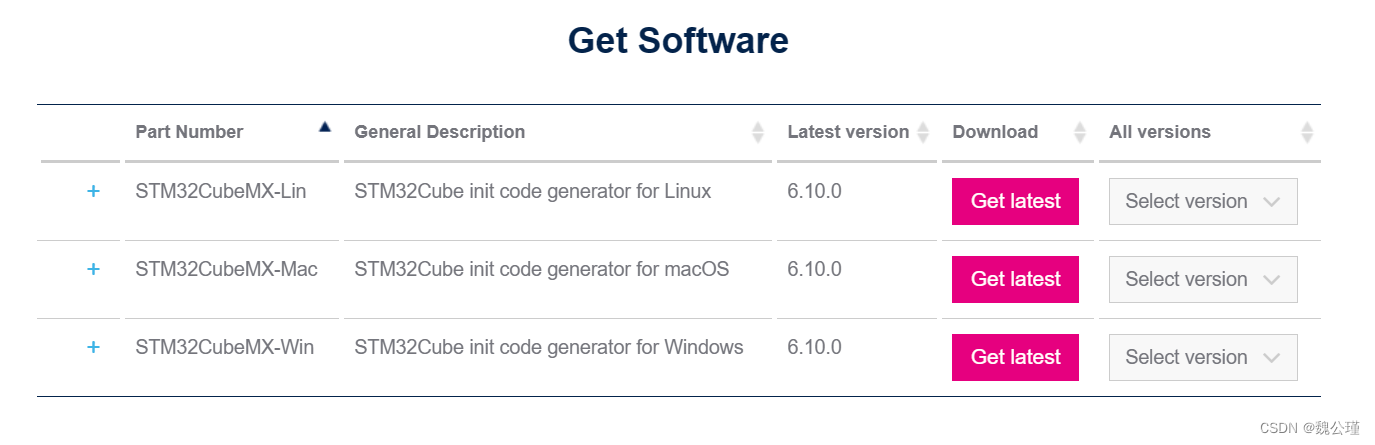Click the STM32CubeMX-Win part number text
Image resolution: width=1375 pixels, height=445 pixels.
(x=225, y=347)
